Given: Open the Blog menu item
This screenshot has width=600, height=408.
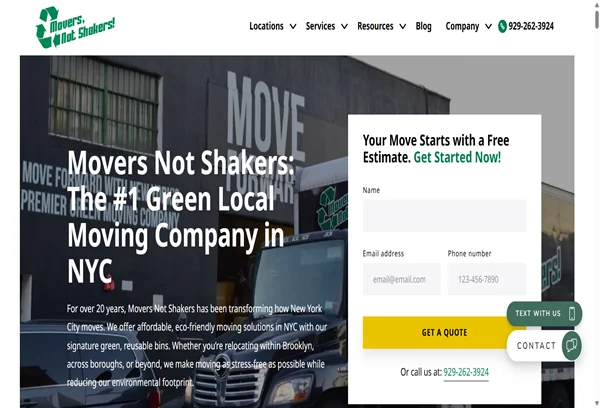Looking at the screenshot, I should [423, 26].
